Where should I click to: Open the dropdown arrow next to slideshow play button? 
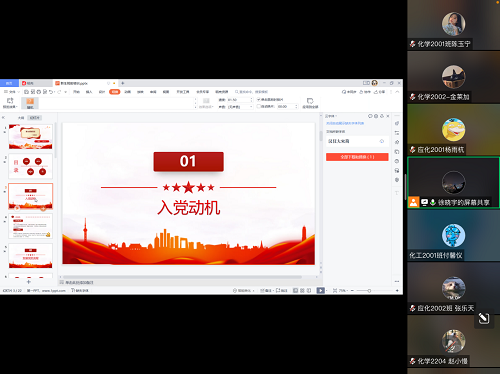[x=326, y=291]
